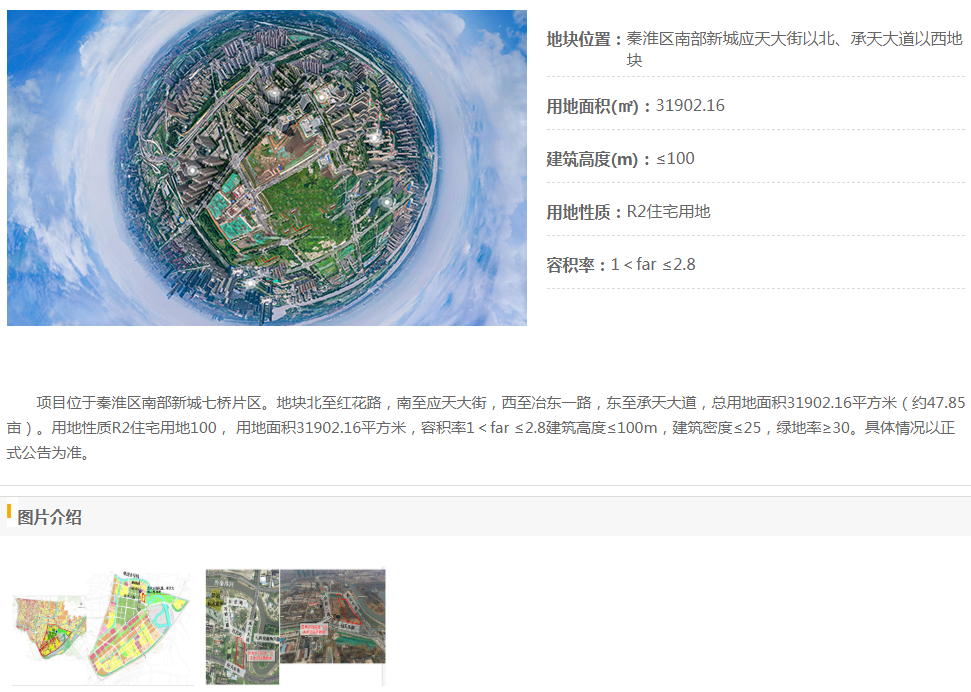The height and width of the screenshot is (692, 971).
Task: Select the ≤100 building height value
Action: tap(675, 159)
